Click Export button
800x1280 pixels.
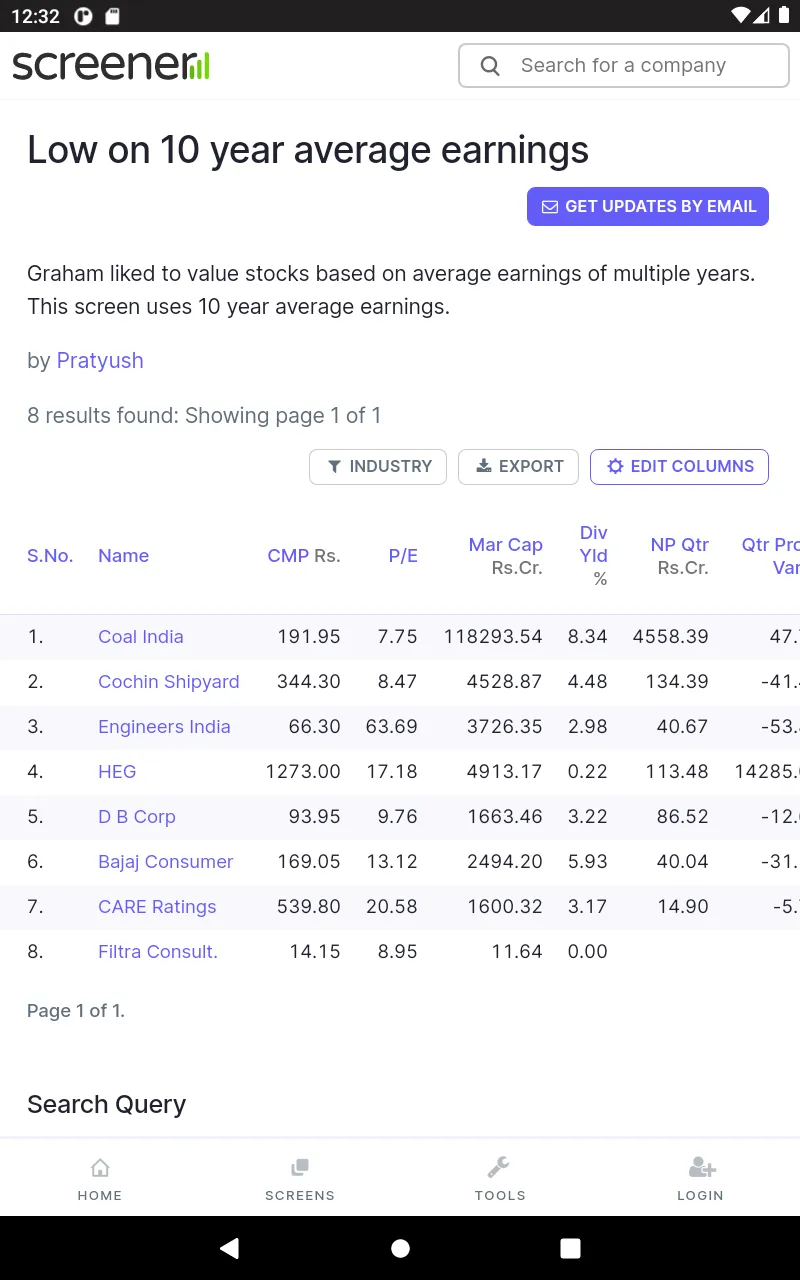(x=518, y=467)
